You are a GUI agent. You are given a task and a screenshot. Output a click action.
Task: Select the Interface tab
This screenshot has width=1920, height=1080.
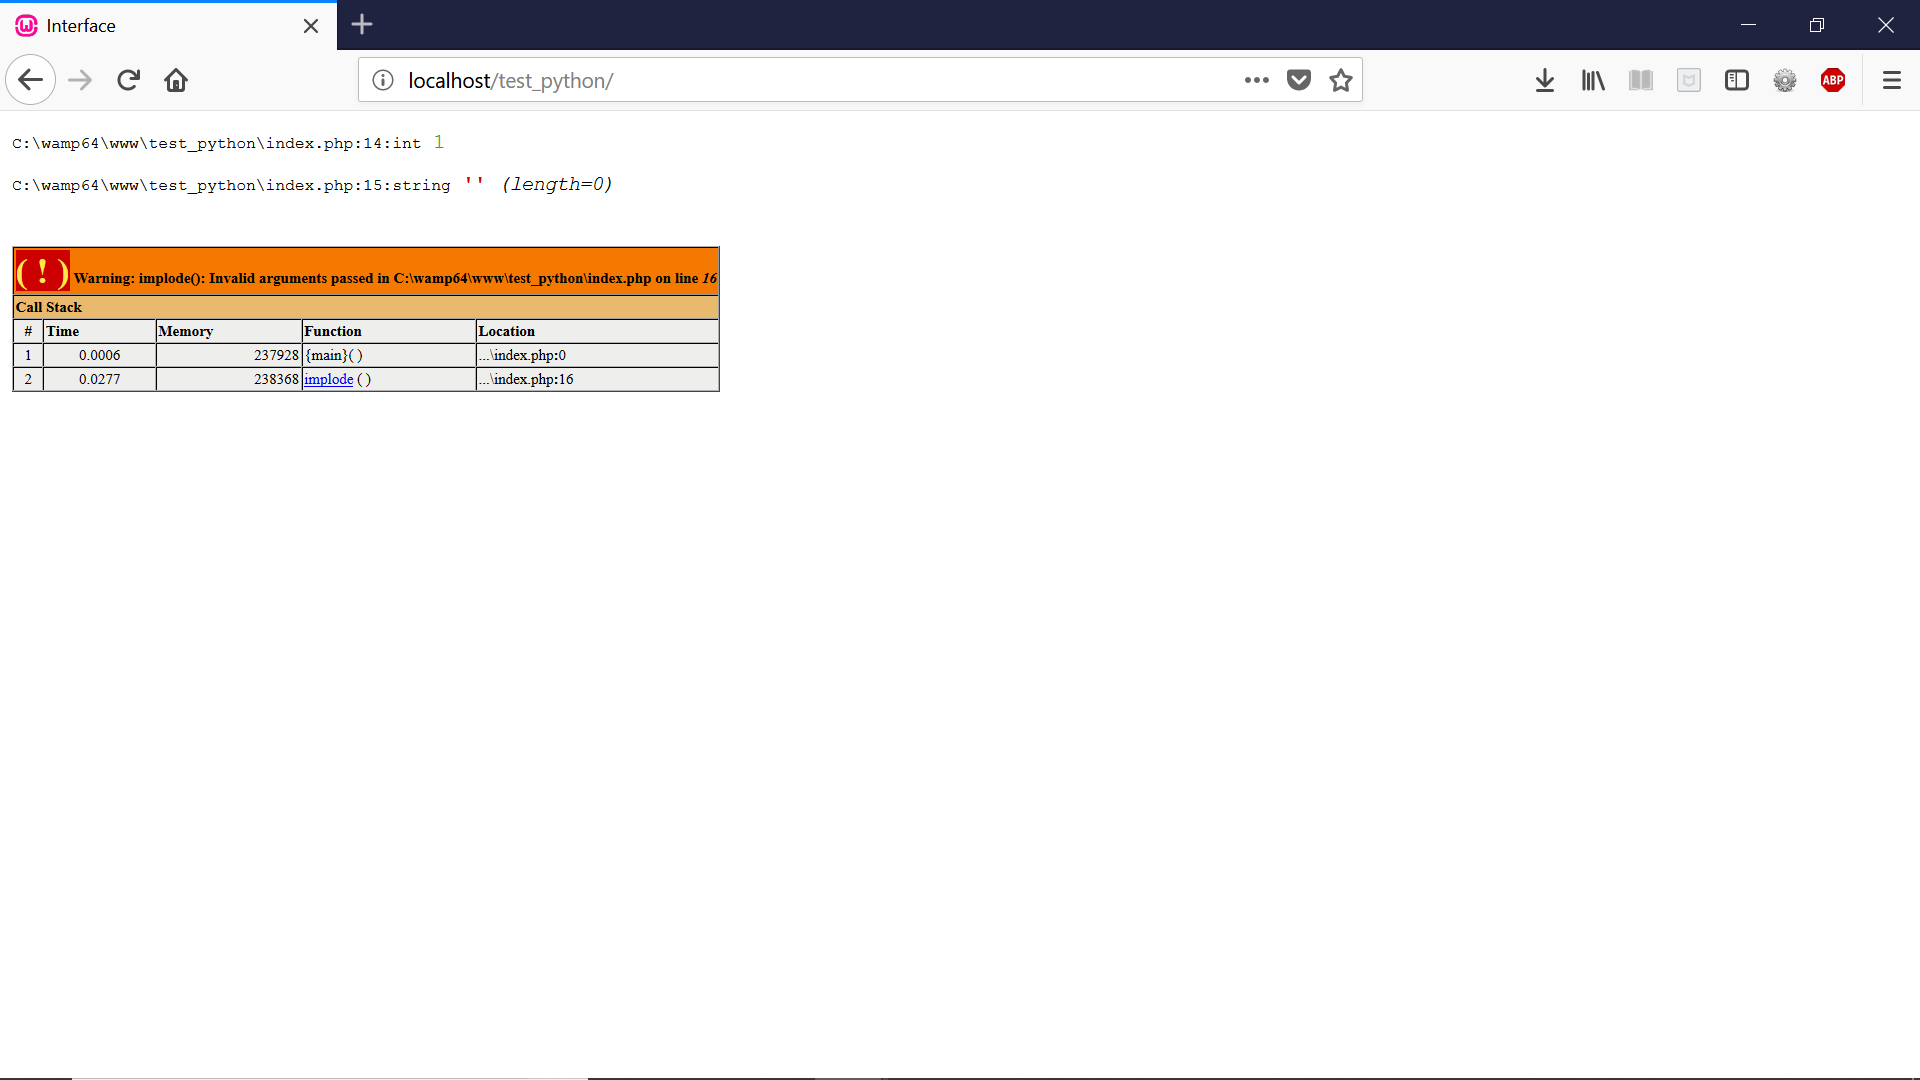point(150,26)
